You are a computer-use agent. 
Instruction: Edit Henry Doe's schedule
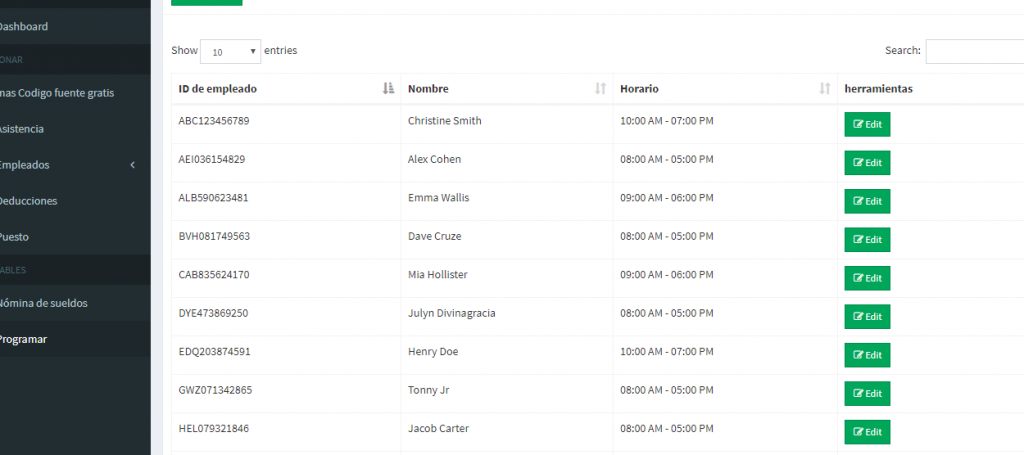[x=867, y=355]
